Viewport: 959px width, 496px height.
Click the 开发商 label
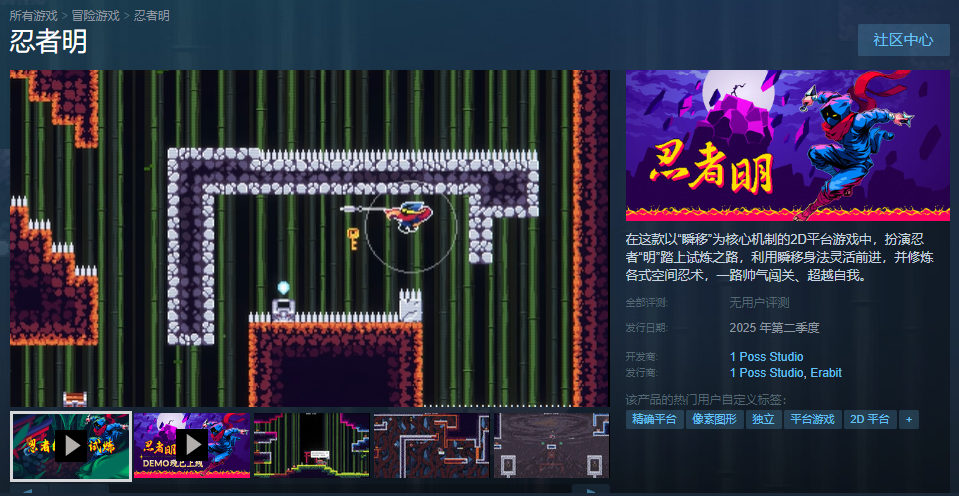[x=642, y=357]
